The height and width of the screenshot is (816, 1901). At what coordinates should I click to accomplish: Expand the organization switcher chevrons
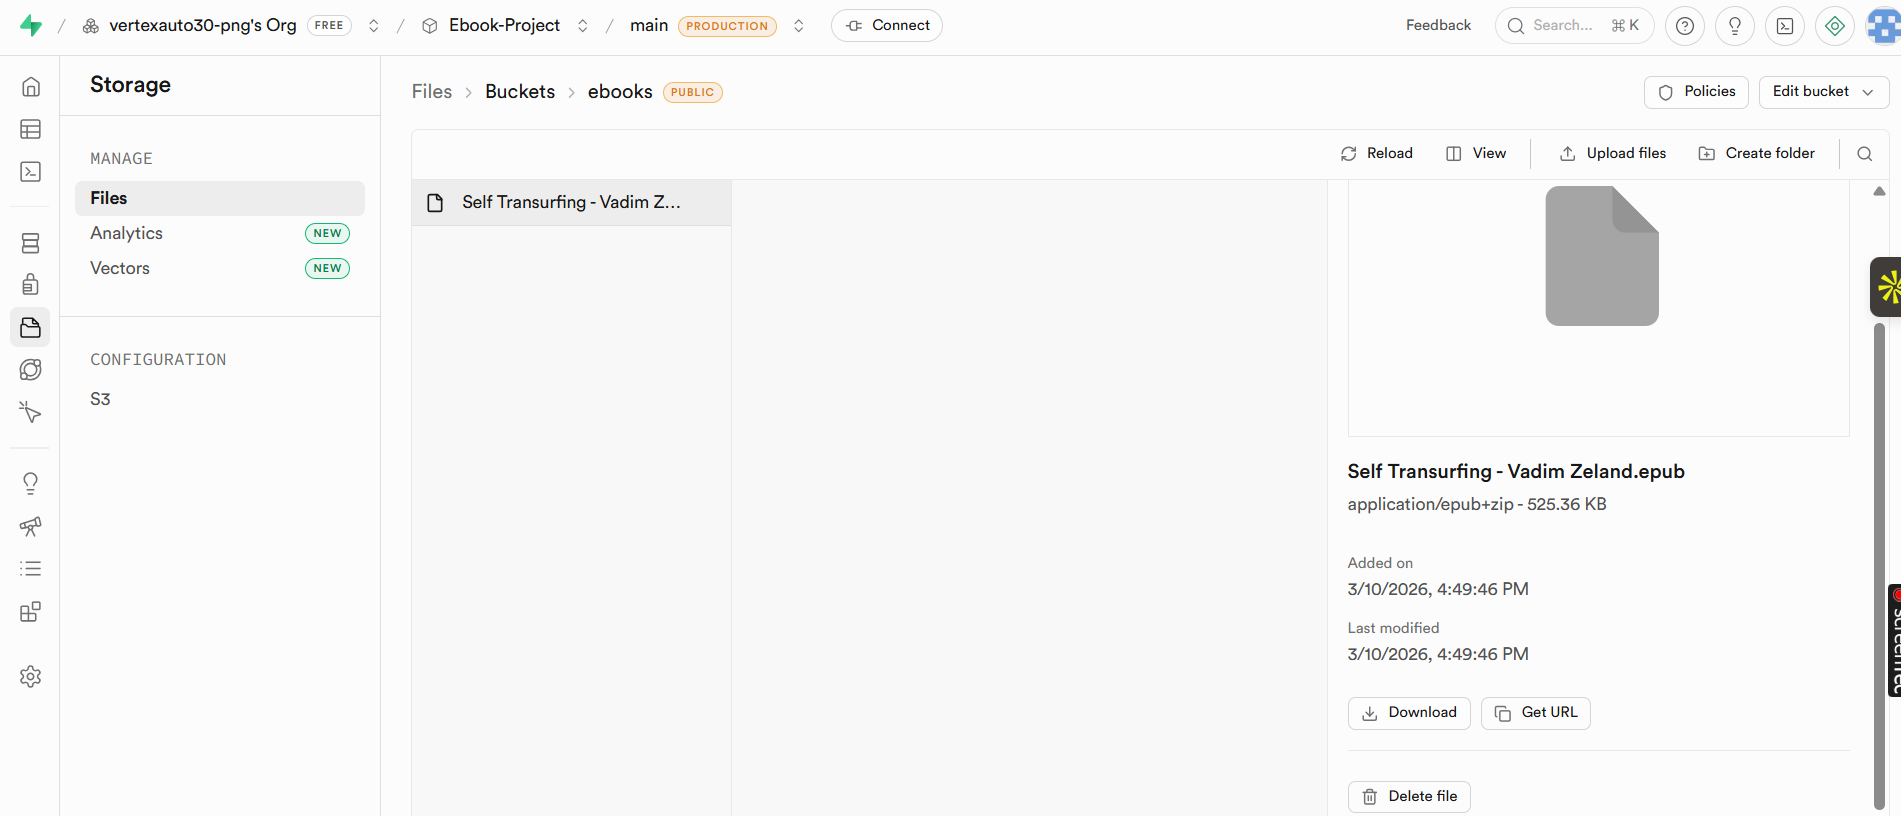[374, 26]
